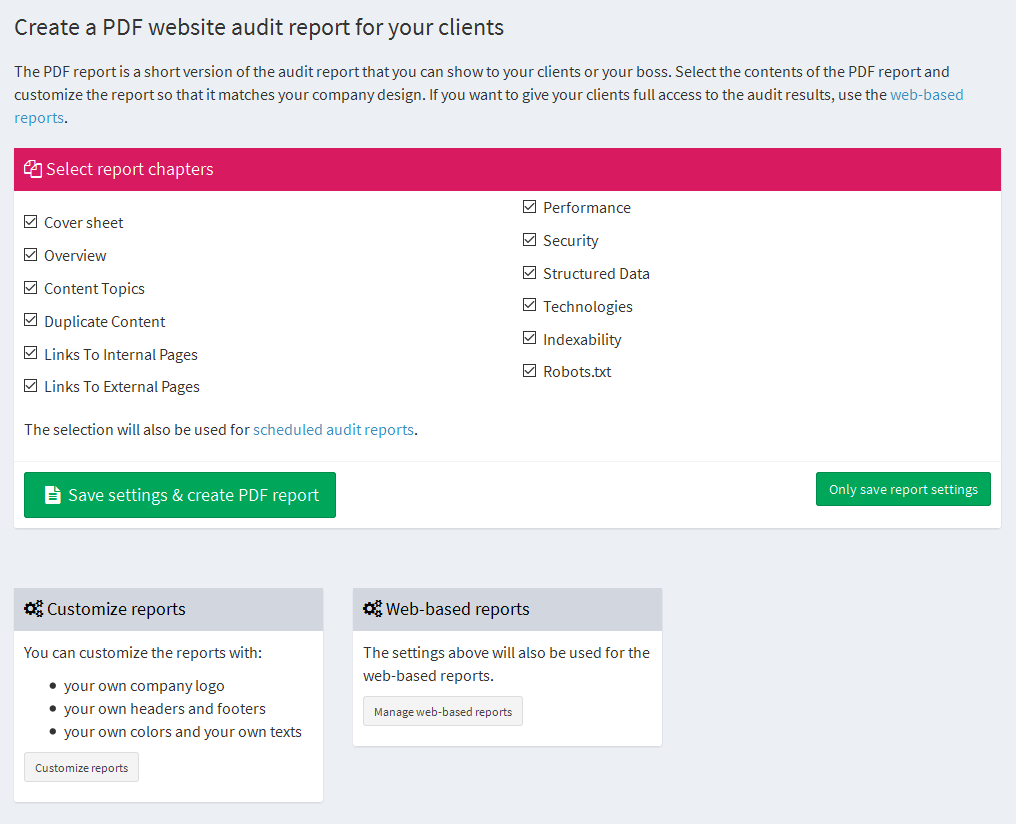Disable the Links To External Pages chapter

(x=30, y=386)
